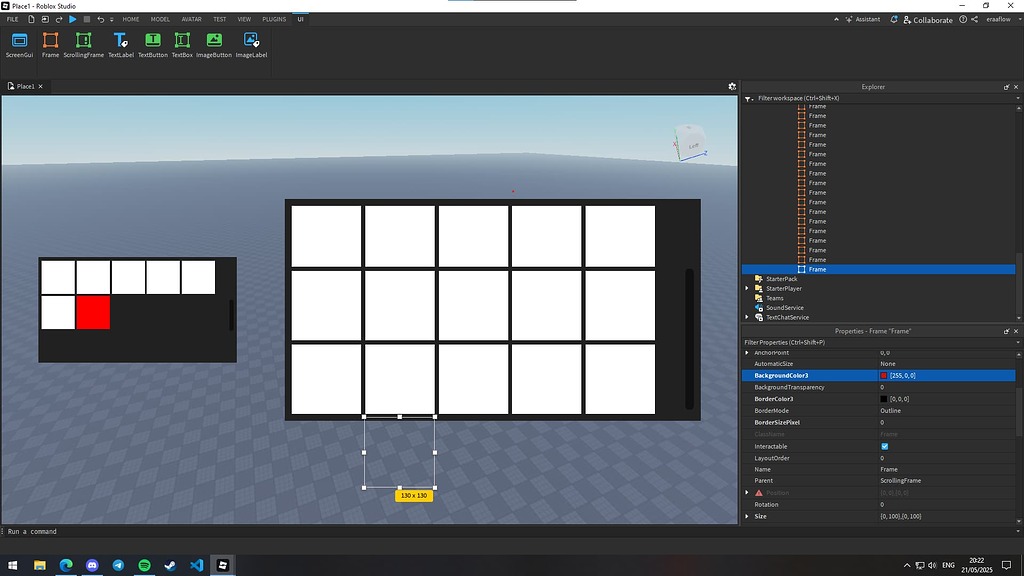Open the Assistant panel
The width and height of the screenshot is (1024, 576).
click(x=863, y=19)
